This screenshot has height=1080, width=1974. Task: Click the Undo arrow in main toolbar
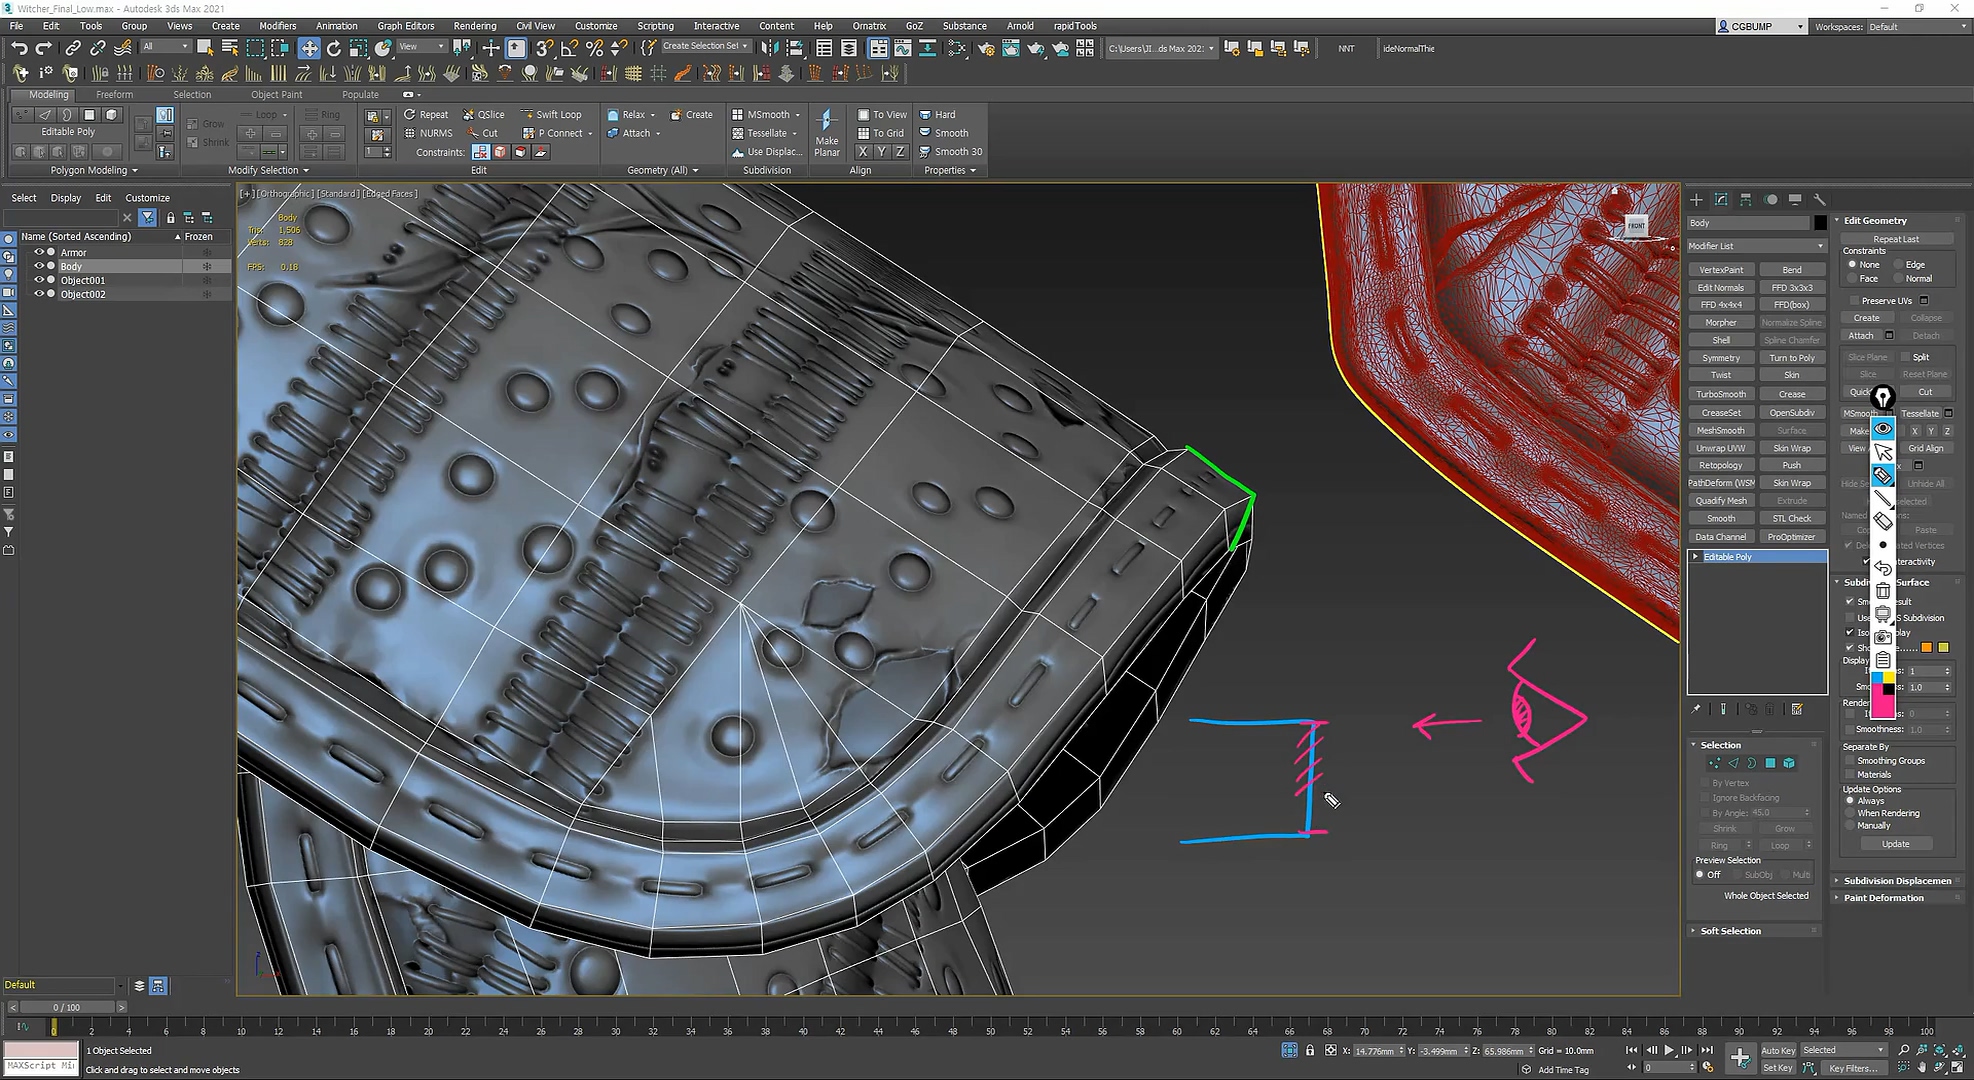[19, 48]
